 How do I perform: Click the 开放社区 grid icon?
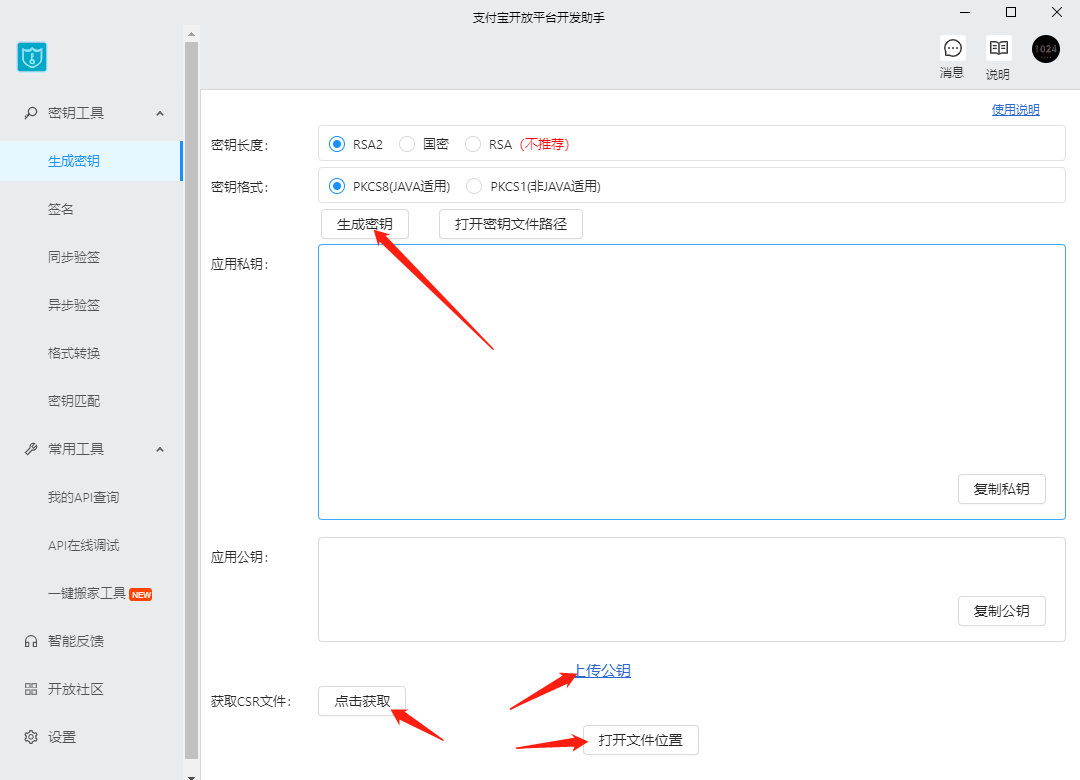pos(31,689)
